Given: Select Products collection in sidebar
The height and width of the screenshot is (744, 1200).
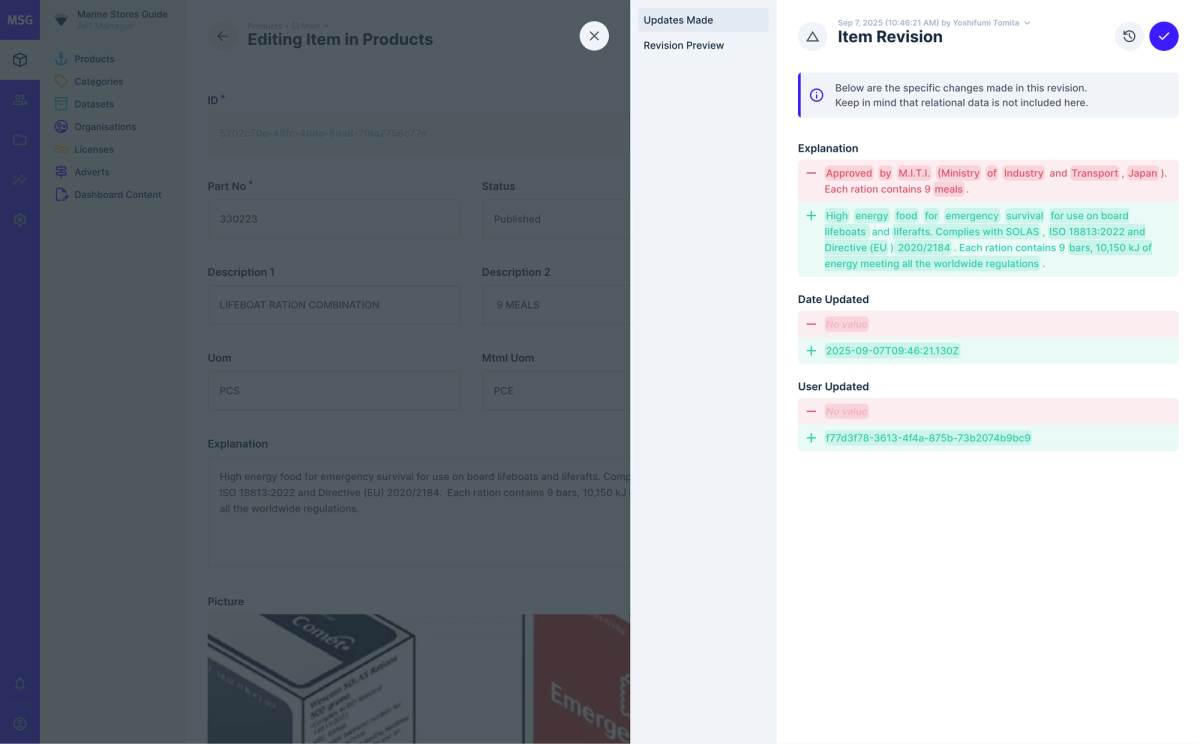Looking at the screenshot, I should [x=113, y=59].
